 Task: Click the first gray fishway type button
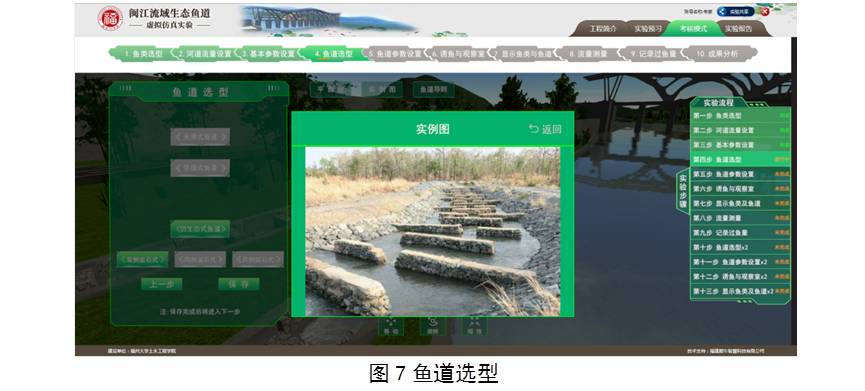click(x=200, y=137)
